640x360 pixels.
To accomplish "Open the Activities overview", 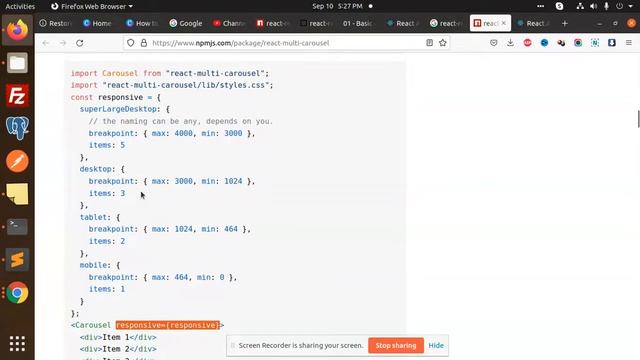I will coord(20,6).
